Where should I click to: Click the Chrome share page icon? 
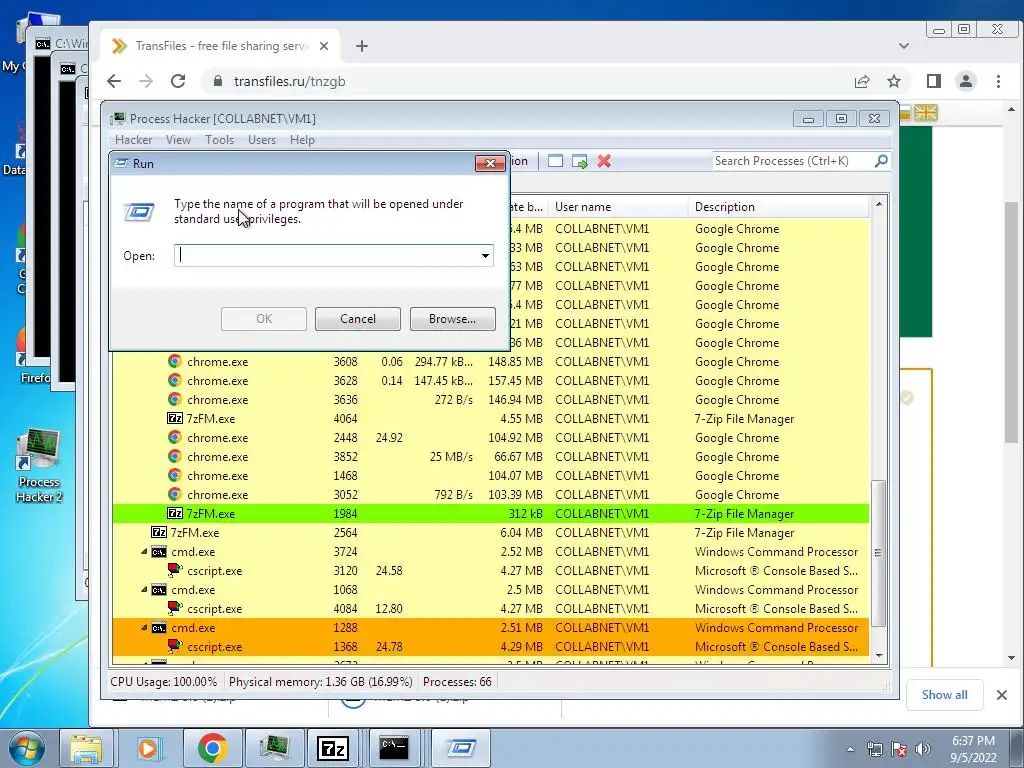tap(862, 81)
